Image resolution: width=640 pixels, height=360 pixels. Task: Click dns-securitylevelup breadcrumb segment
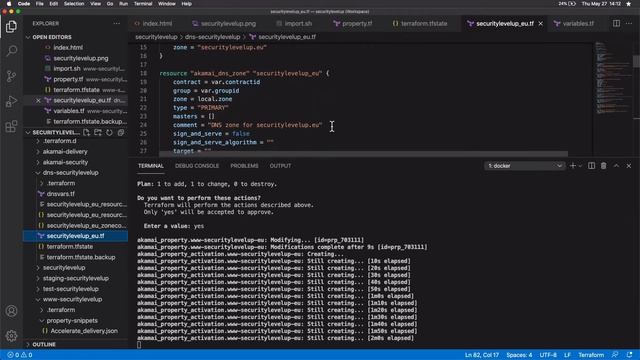pos(212,37)
